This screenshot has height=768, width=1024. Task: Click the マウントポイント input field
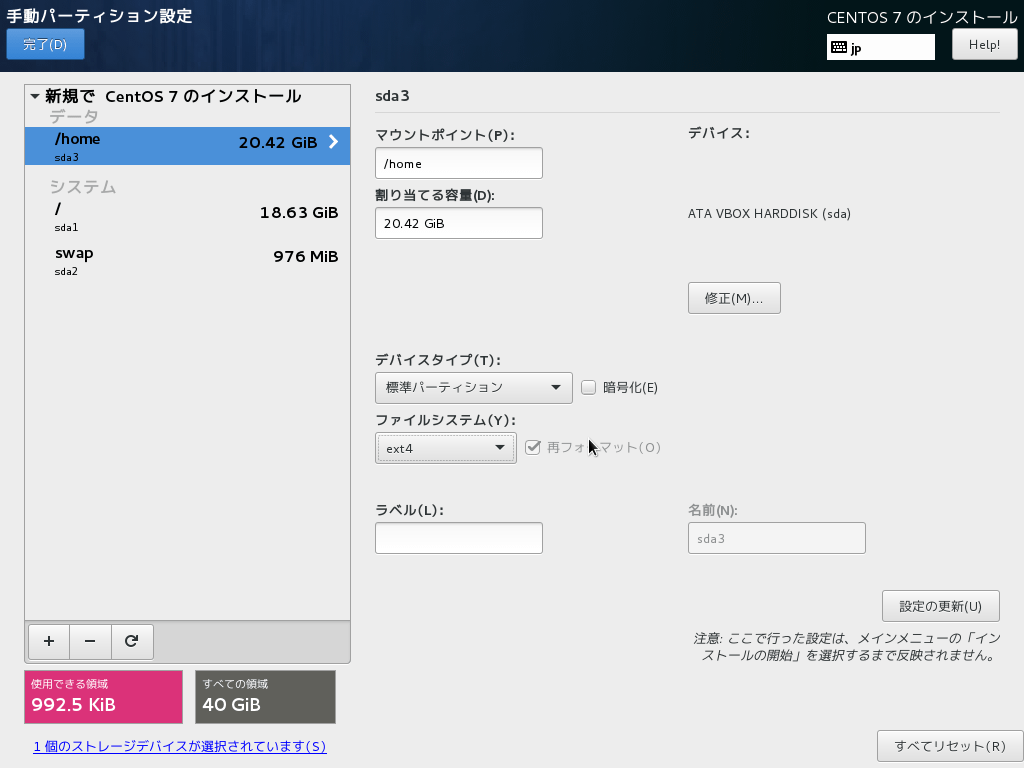pos(458,162)
